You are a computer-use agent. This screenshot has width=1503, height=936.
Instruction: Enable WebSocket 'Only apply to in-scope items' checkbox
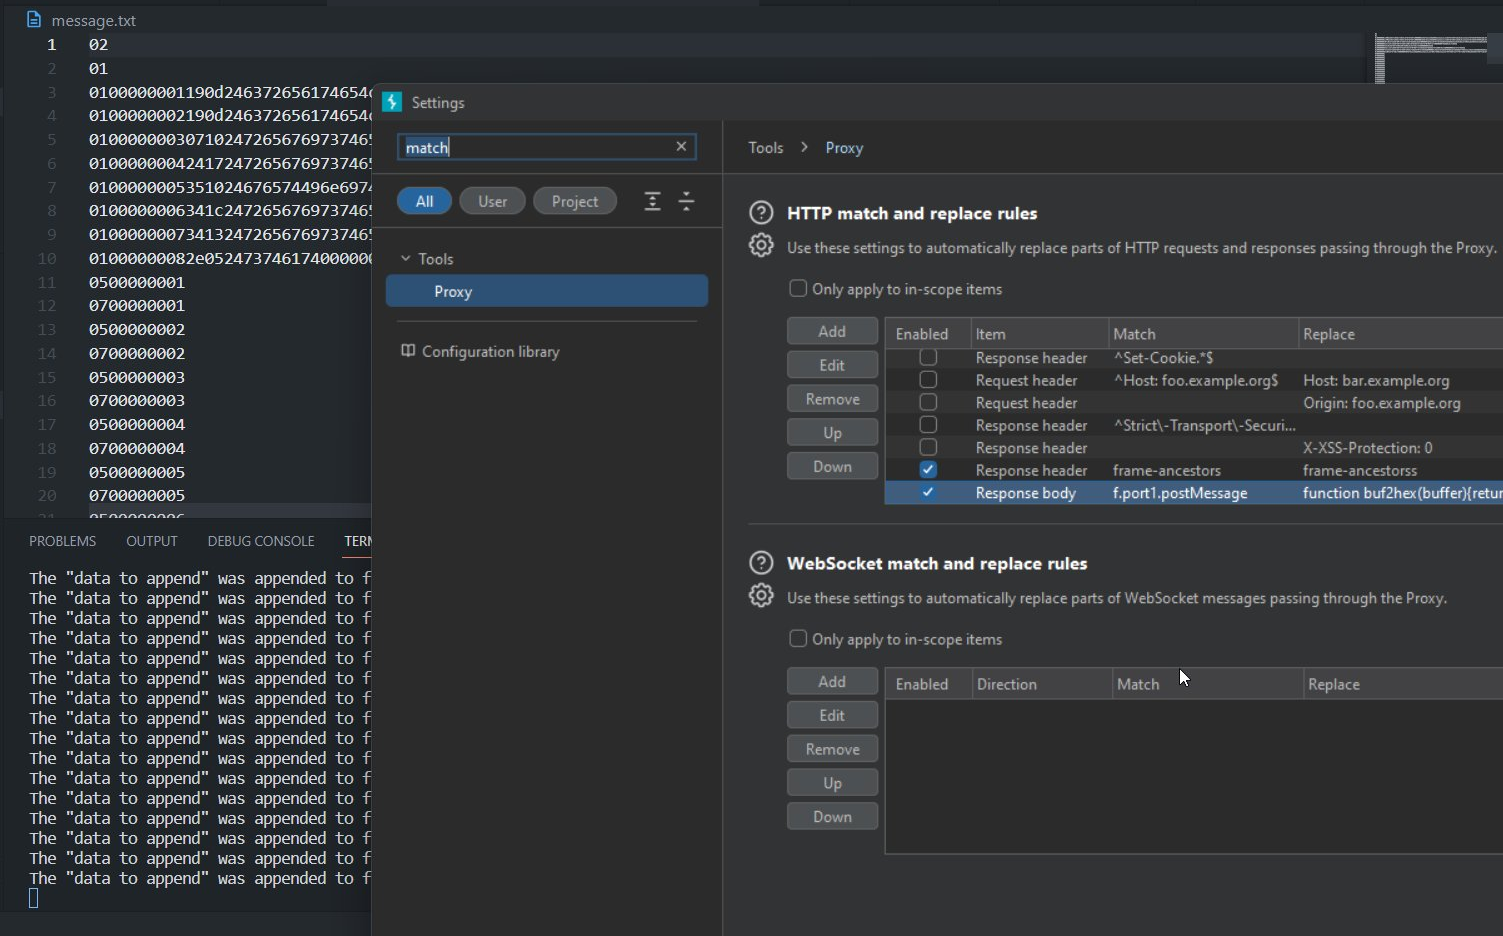798,639
